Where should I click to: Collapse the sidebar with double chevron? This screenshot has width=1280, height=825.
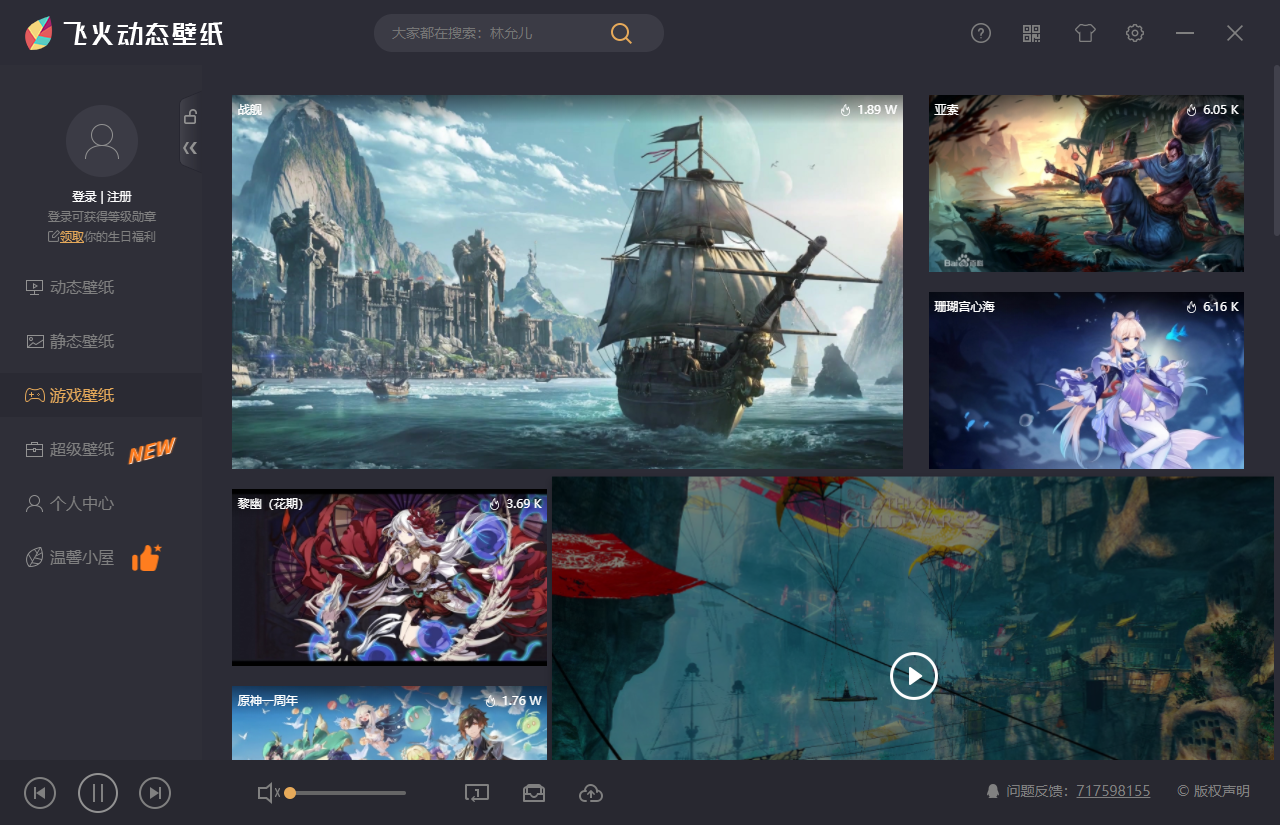pyautogui.click(x=190, y=148)
